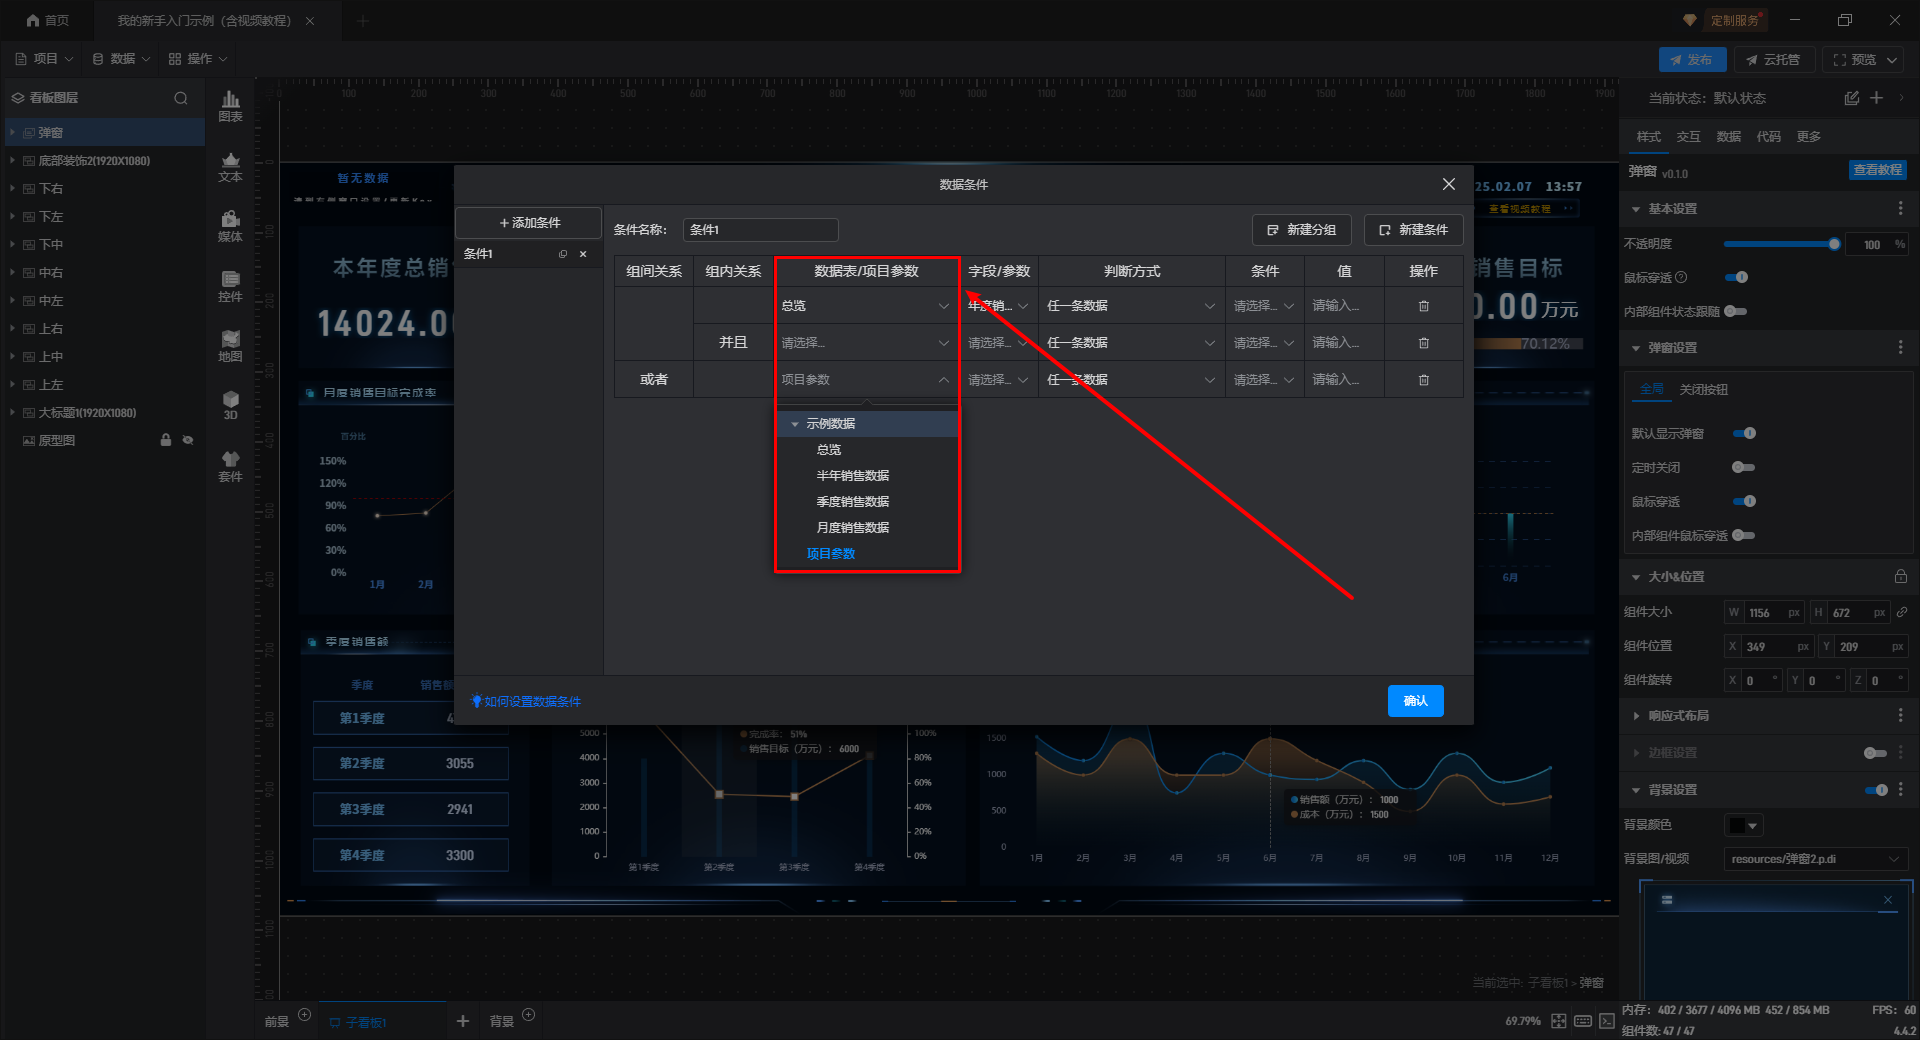Delete the 总览 condition row
This screenshot has height=1040, width=1920.
pos(1424,306)
